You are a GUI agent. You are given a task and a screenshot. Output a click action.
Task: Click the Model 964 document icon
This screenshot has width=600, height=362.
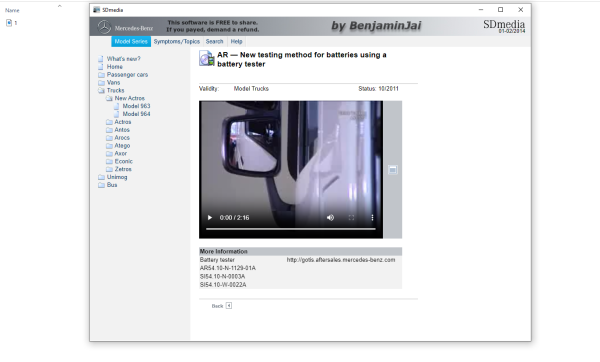(117, 114)
